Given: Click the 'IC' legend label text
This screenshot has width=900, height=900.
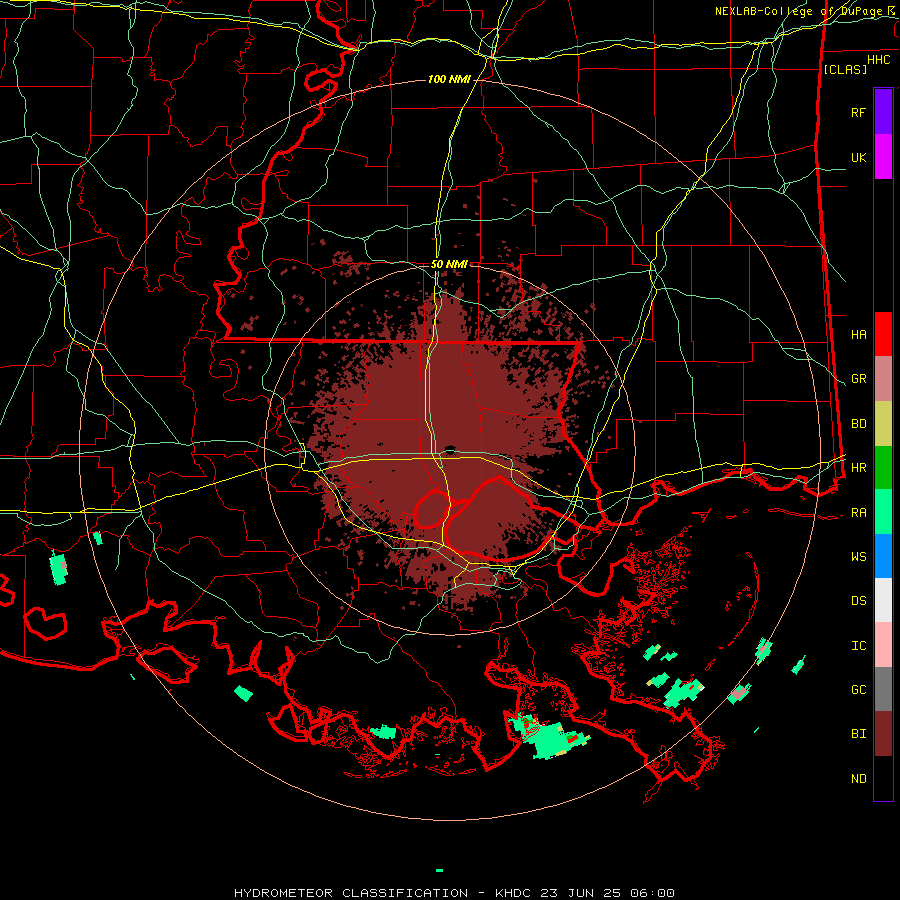Looking at the screenshot, I should click(858, 646).
